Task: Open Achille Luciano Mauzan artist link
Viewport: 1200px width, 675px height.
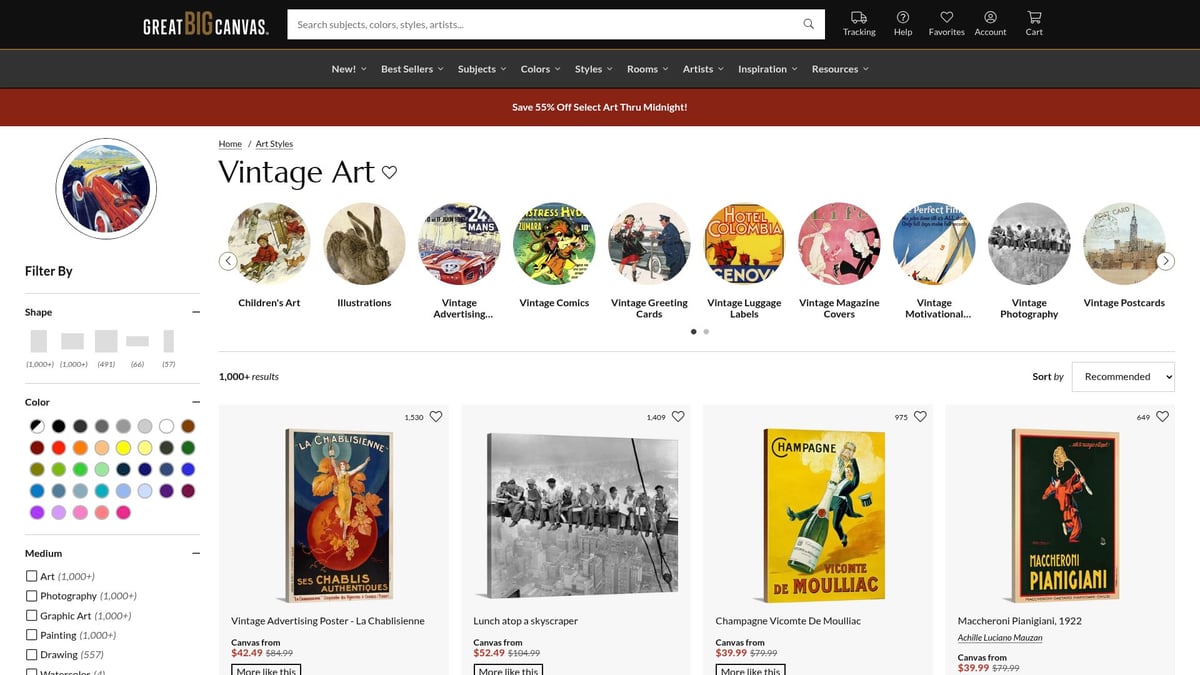Action: click(x=1000, y=638)
